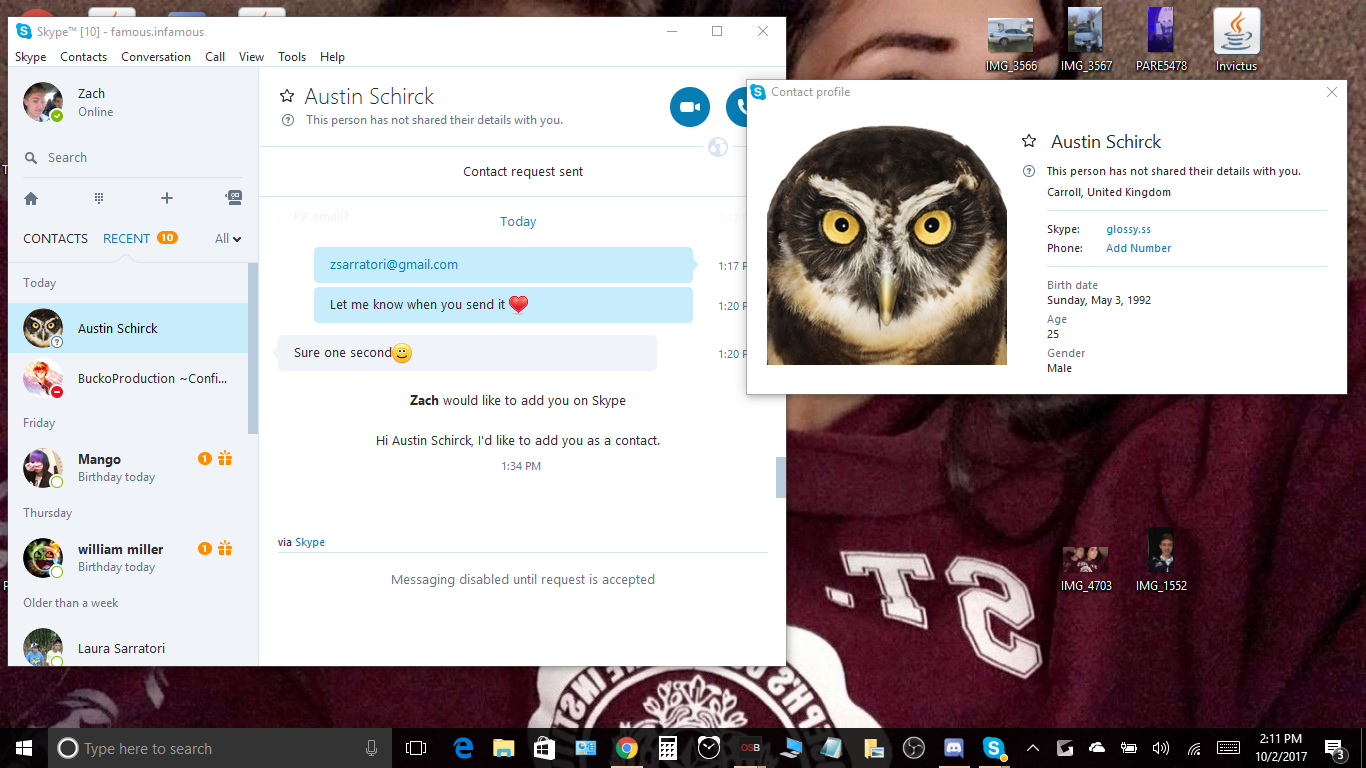Click Mango's birthday gift icon
This screenshot has height=768, width=1366.
pos(225,459)
